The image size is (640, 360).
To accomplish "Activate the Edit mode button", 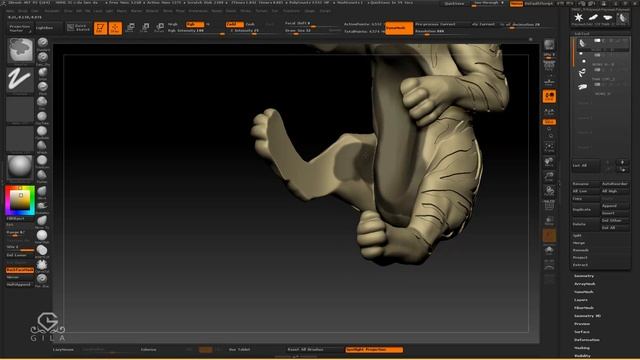I will (x=100, y=28).
